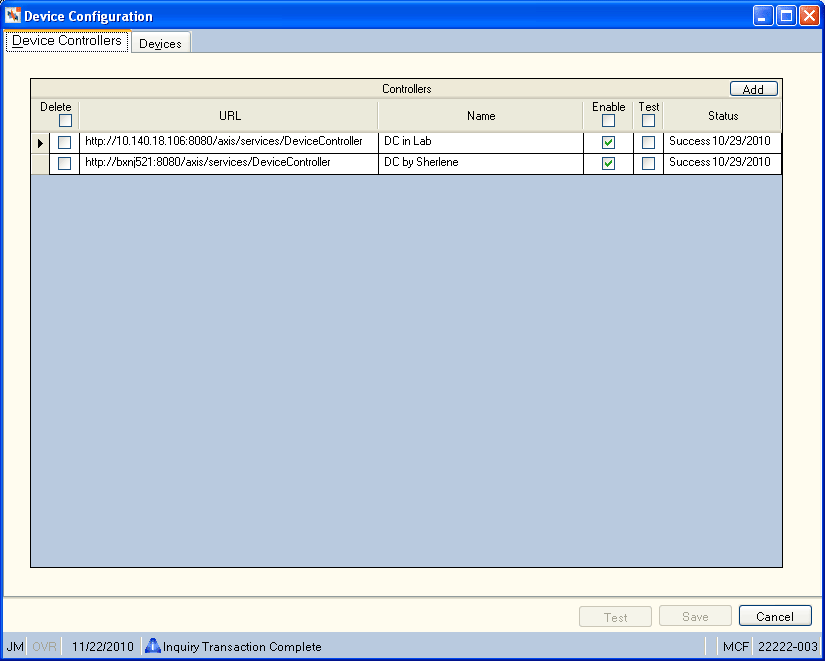Toggle the Enable header select-all checkbox
825x661 pixels.
pos(608,121)
